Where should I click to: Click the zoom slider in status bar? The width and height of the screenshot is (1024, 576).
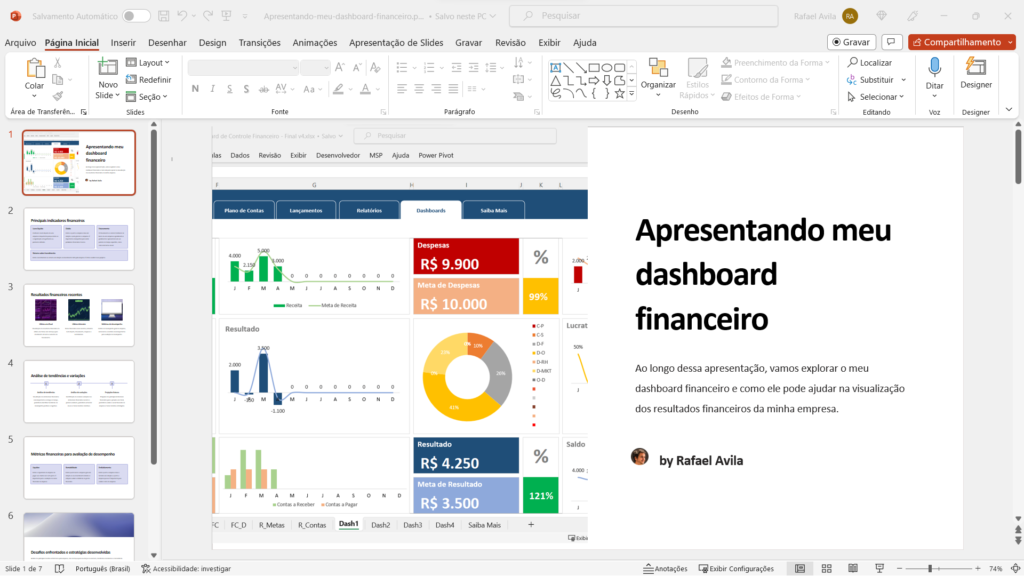(930, 568)
